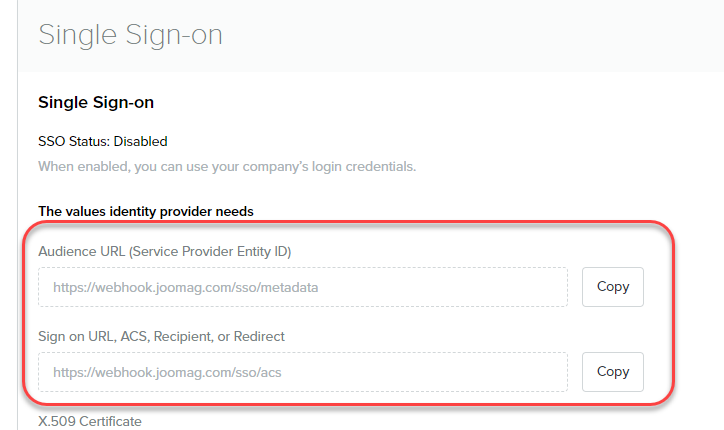Click the SSO Status: Disabled text

[x=102, y=141]
